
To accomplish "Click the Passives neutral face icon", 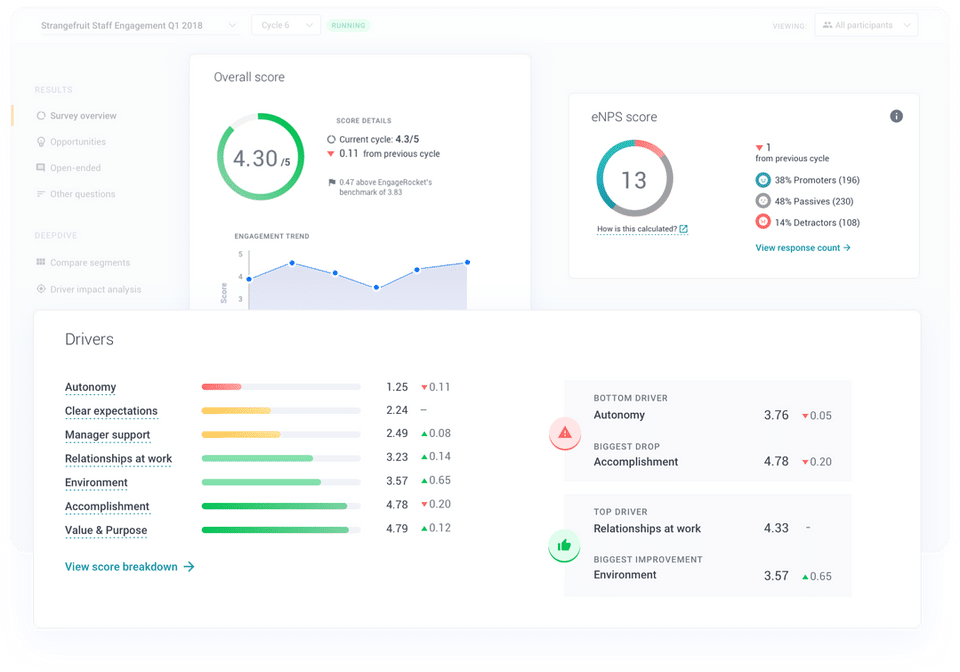I will (763, 201).
